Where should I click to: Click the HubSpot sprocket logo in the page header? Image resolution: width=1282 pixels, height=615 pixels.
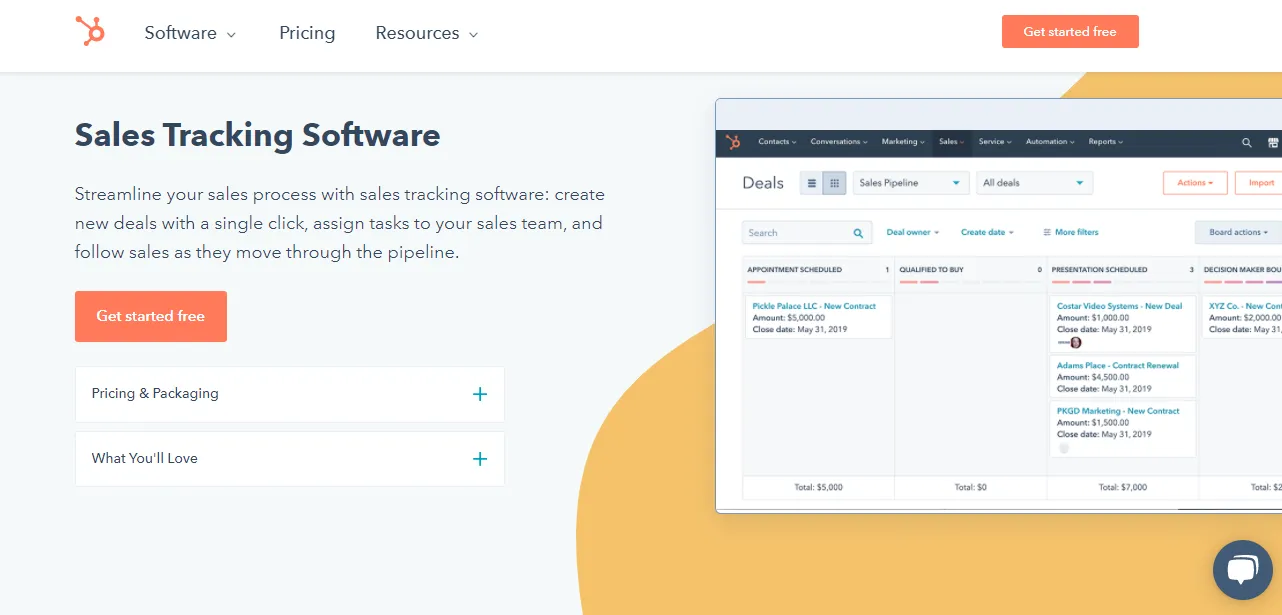point(90,31)
